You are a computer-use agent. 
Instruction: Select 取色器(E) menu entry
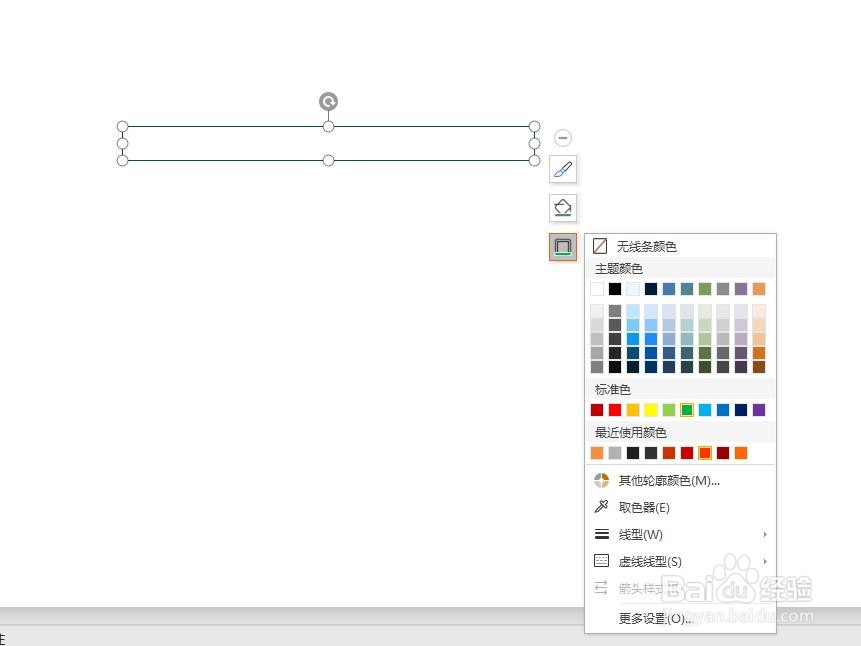click(644, 508)
